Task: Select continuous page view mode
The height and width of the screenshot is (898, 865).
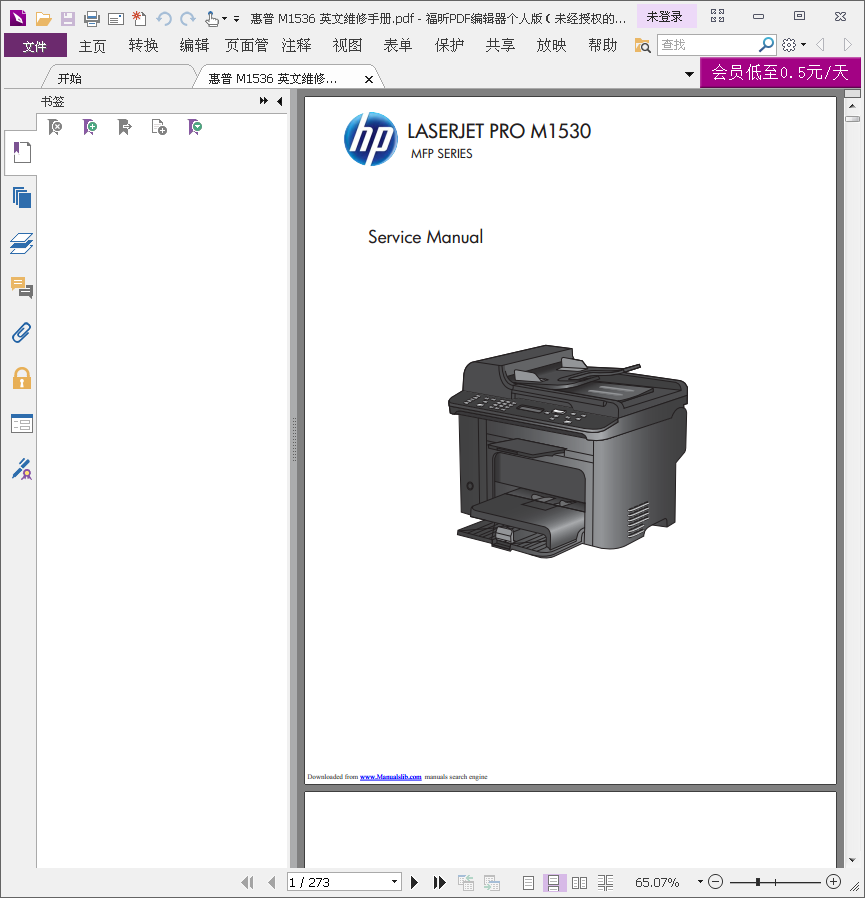Action: (553, 883)
